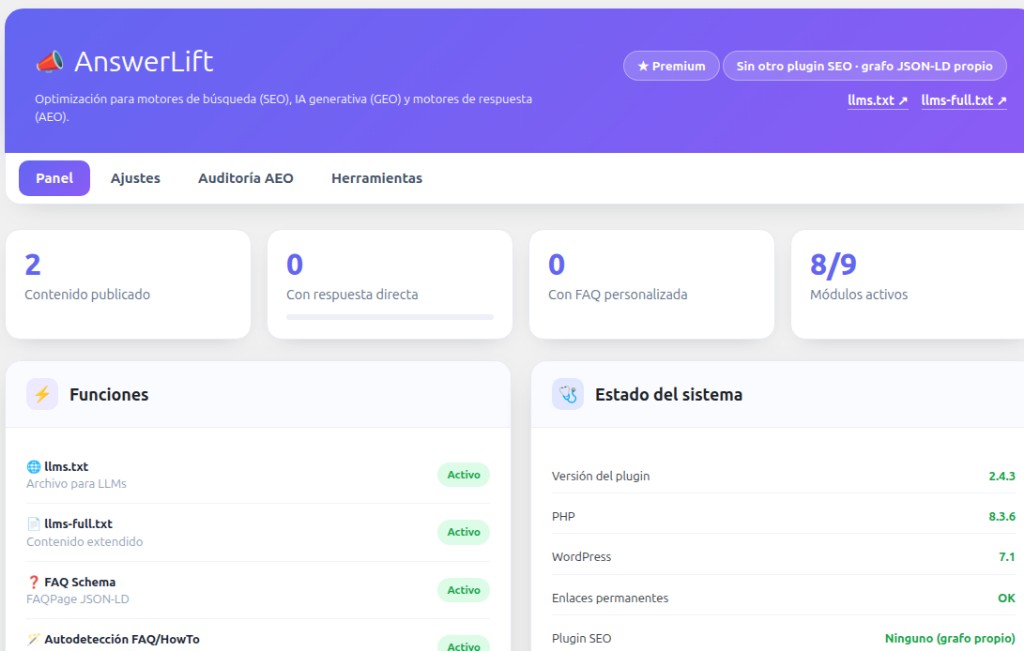
Task: Click the globe icon beside llms.txt
Action: [x=33, y=467]
